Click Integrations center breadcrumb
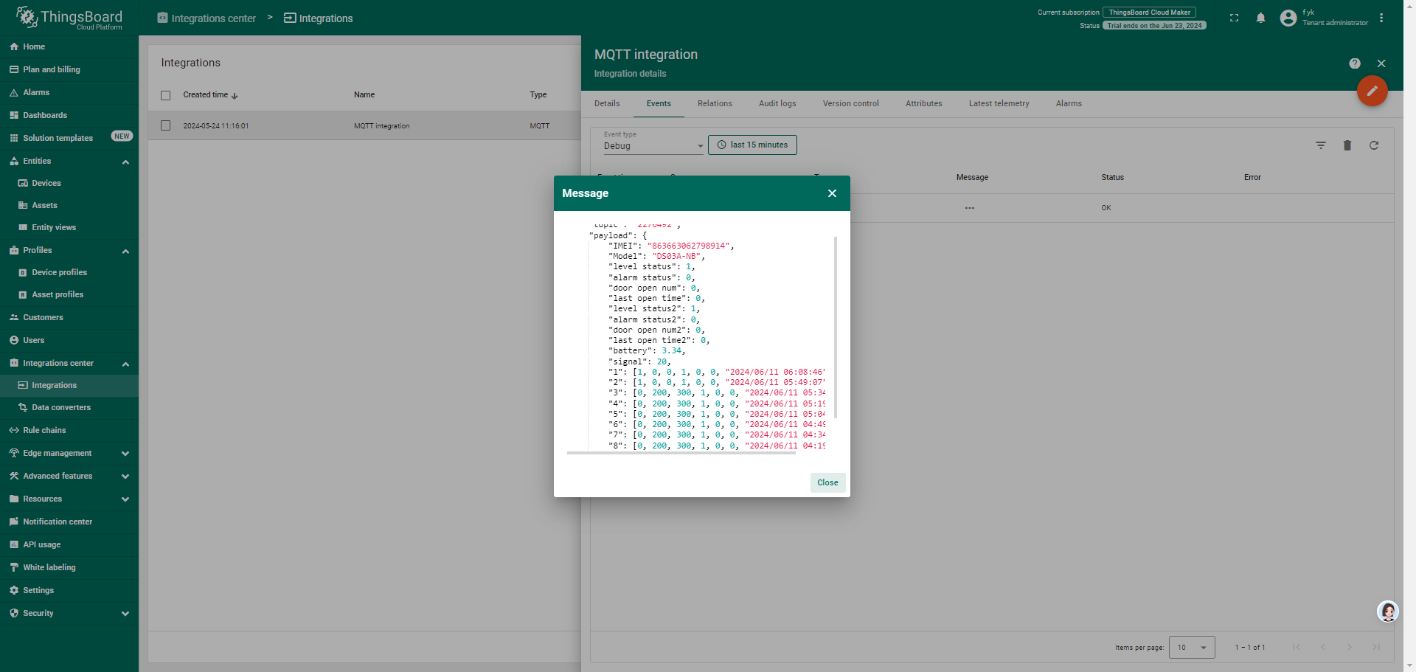The image size is (1416, 672). pos(206,18)
